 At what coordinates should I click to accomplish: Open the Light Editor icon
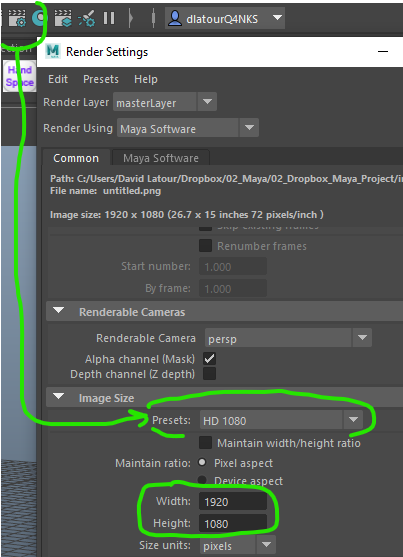[86, 18]
